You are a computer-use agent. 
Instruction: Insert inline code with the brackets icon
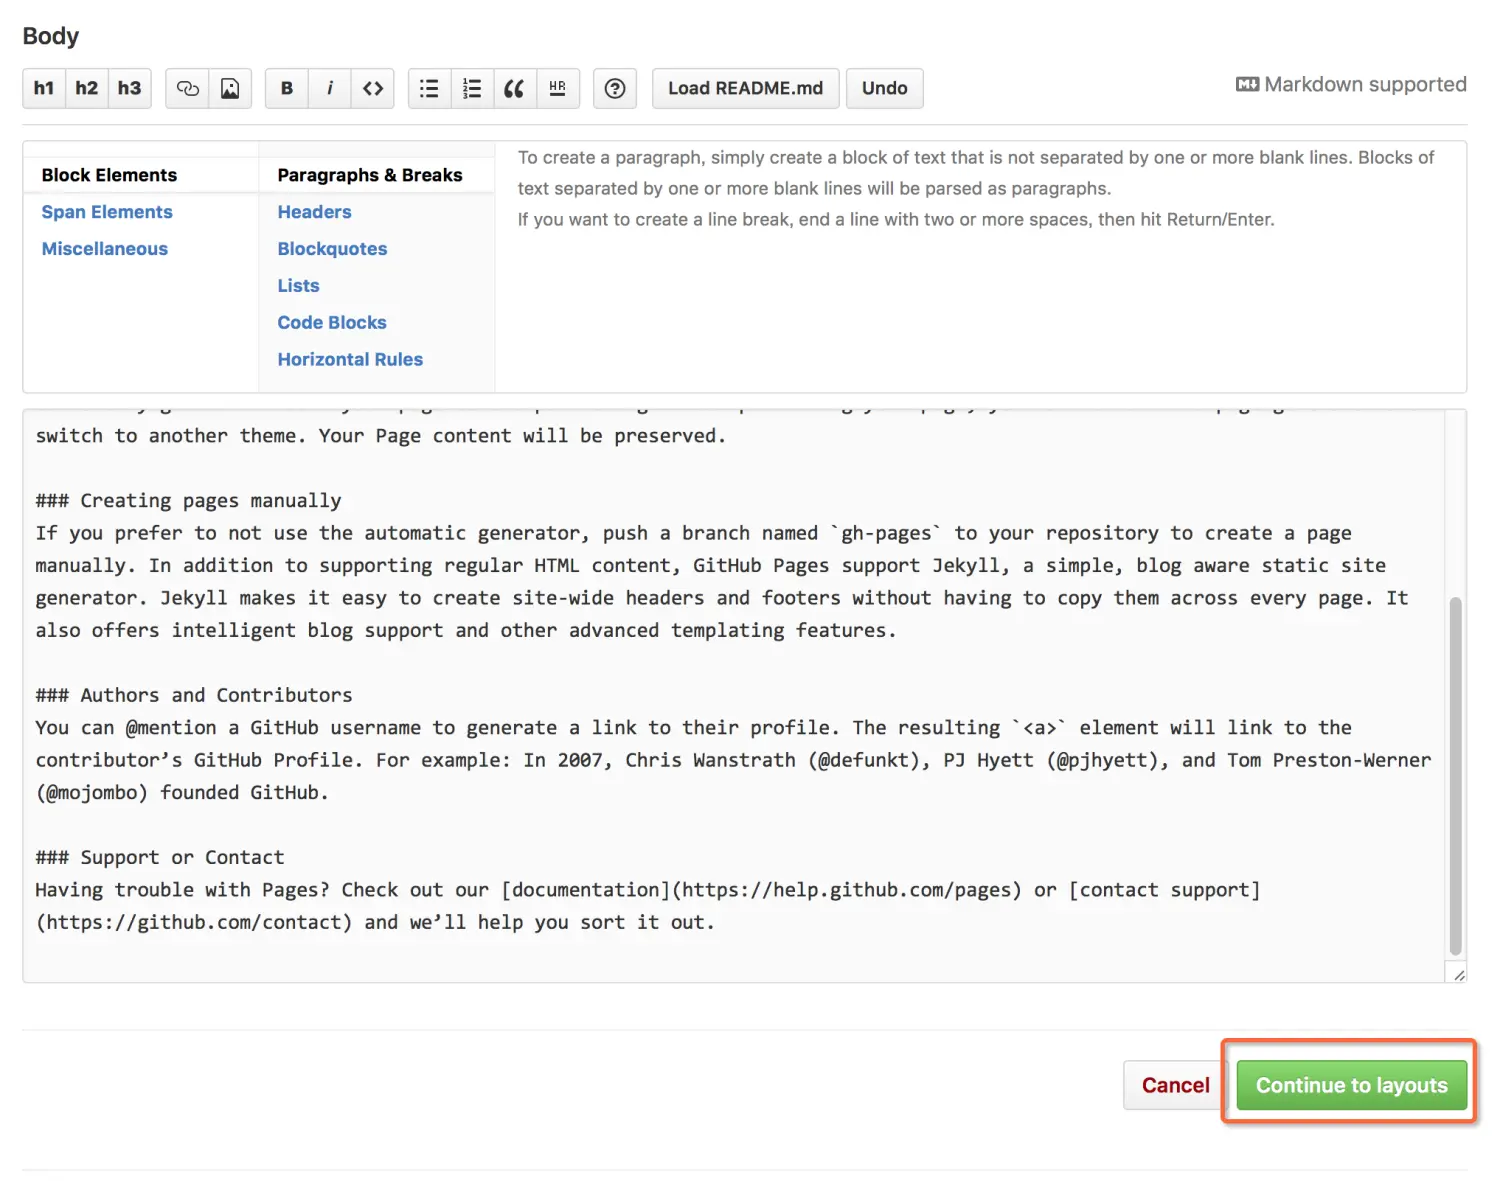pos(373,88)
